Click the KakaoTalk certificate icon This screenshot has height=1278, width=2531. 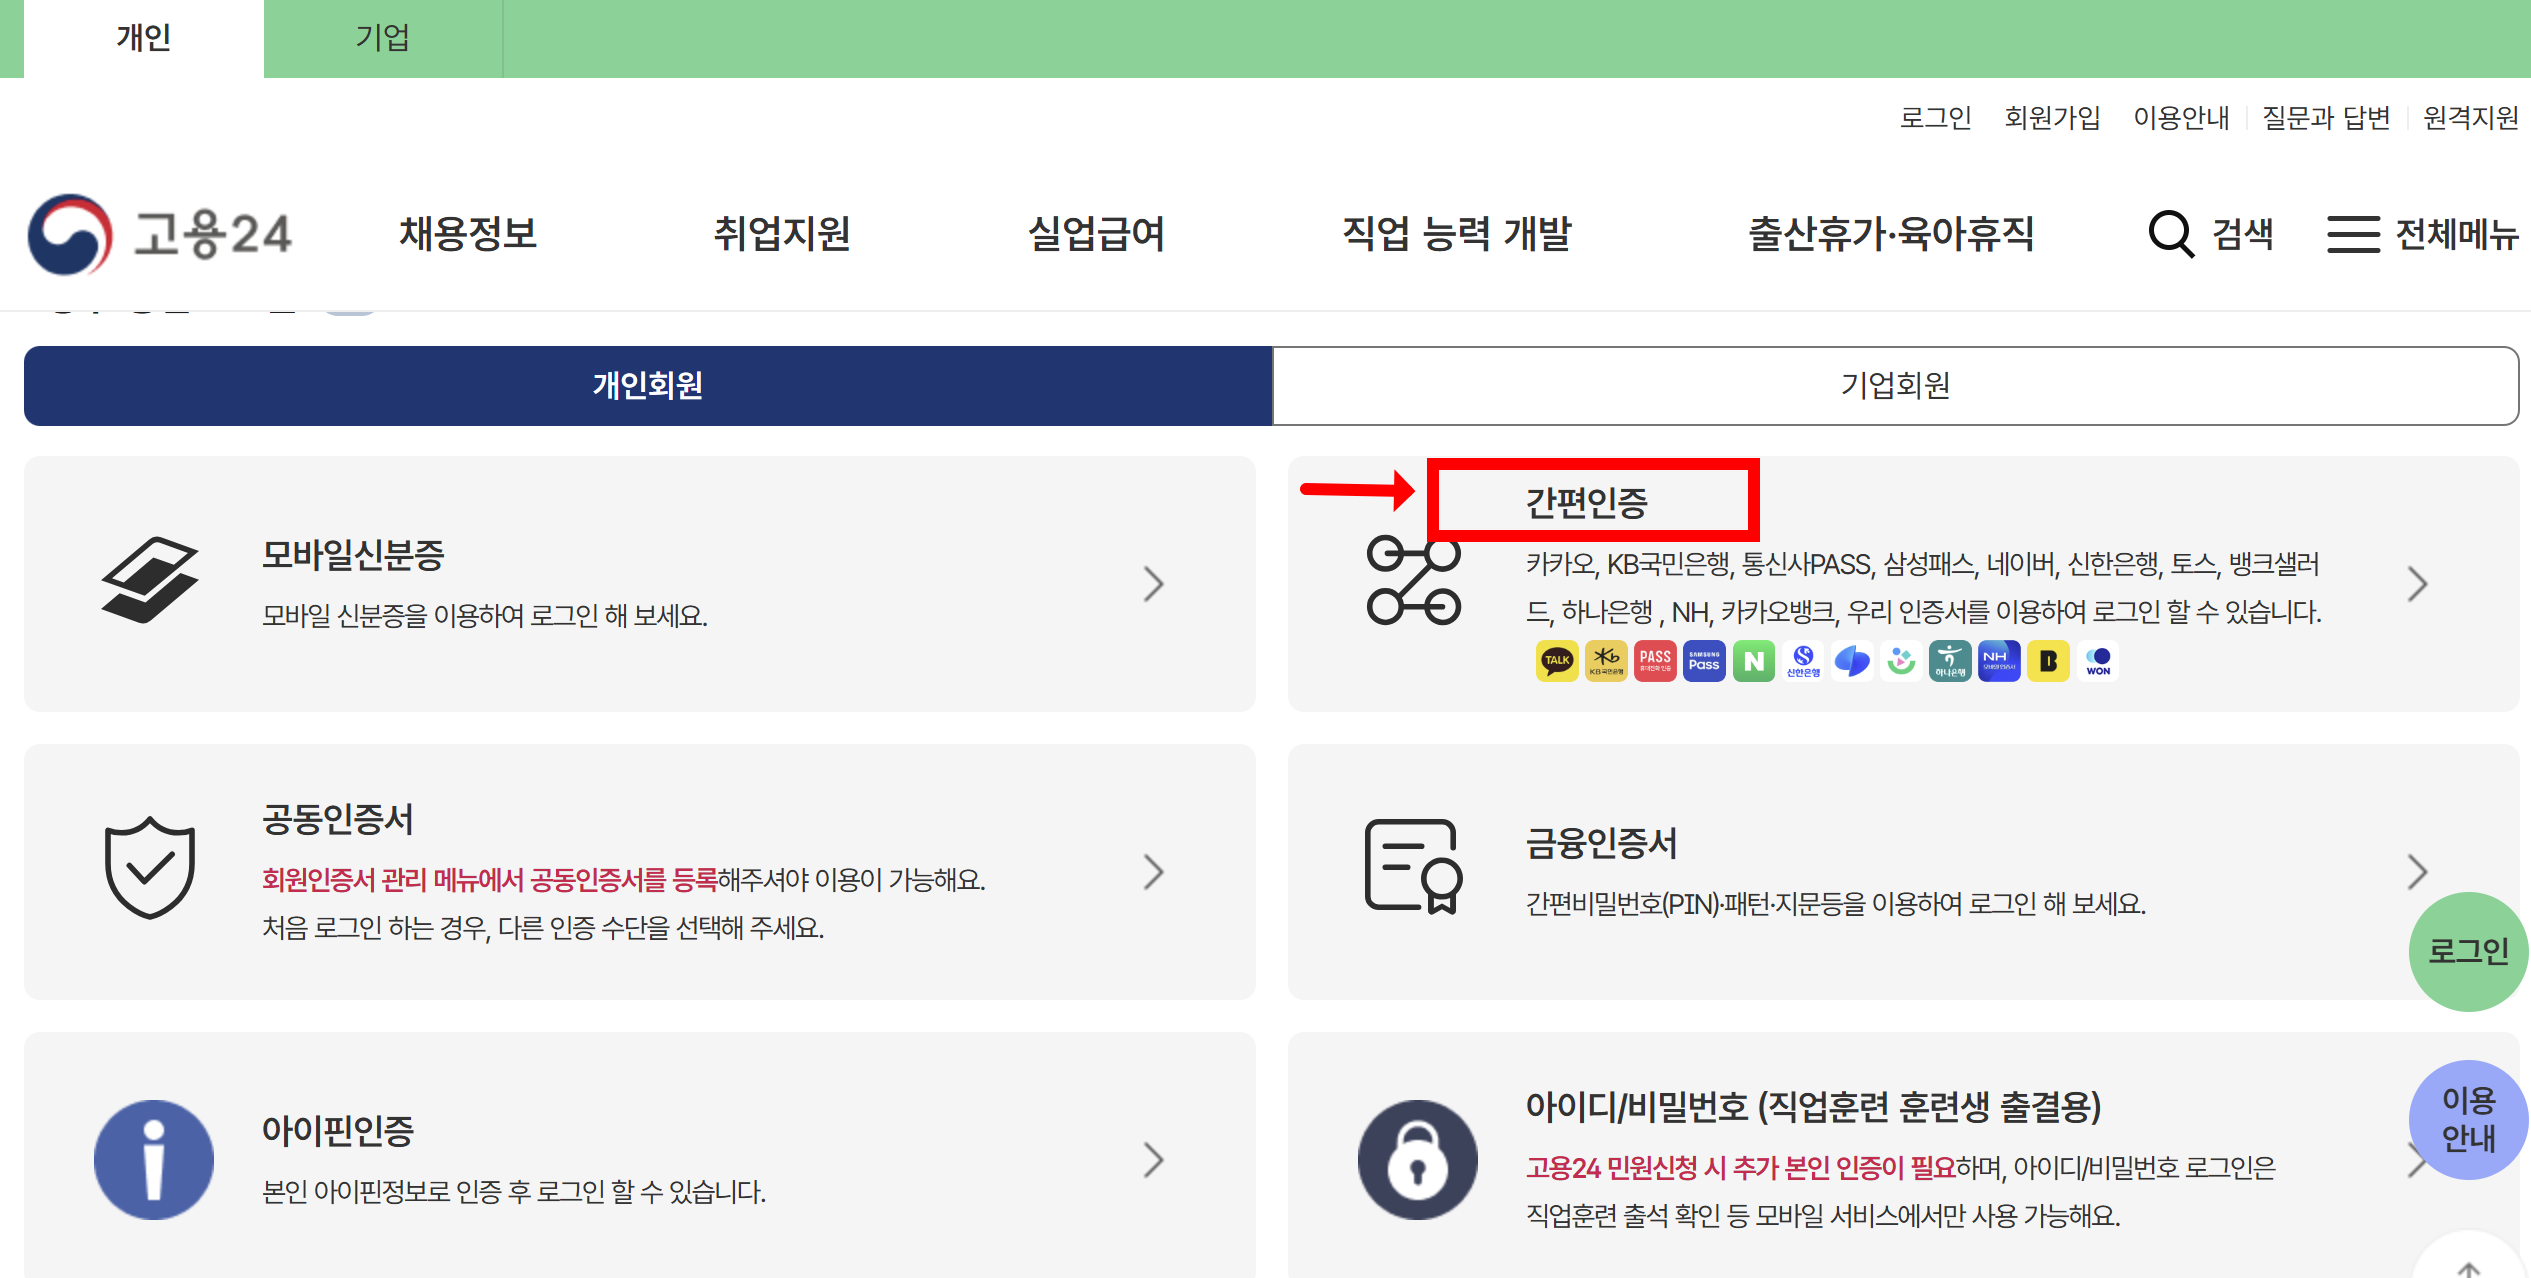[x=1557, y=661]
